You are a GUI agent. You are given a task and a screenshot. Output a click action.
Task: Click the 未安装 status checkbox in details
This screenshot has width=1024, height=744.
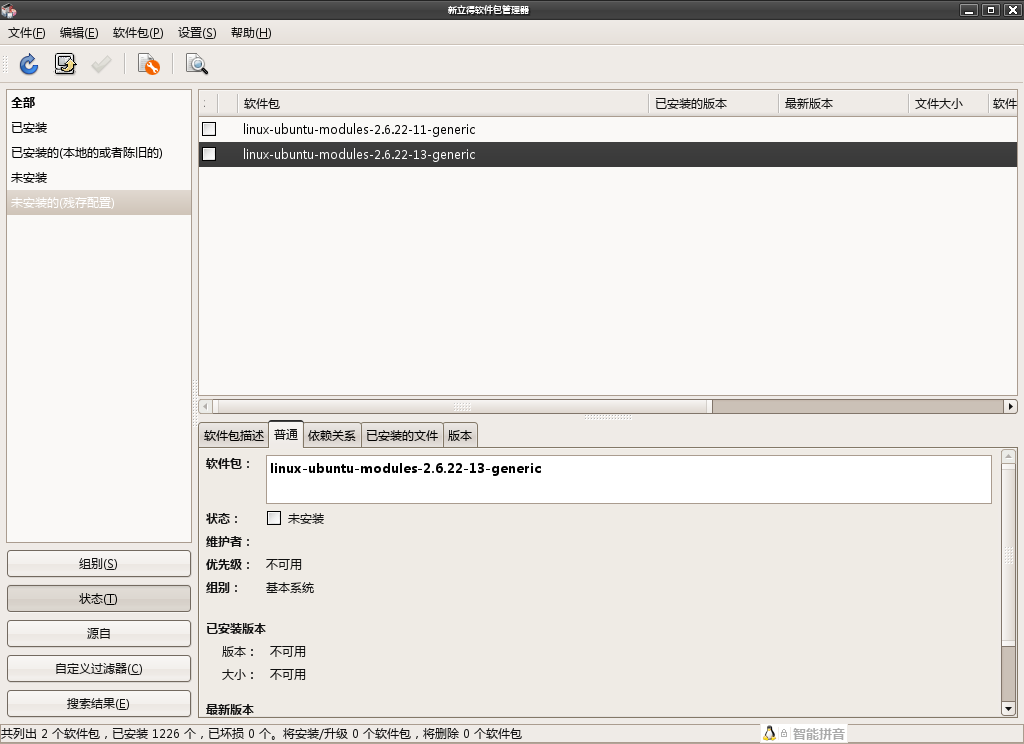pos(274,518)
